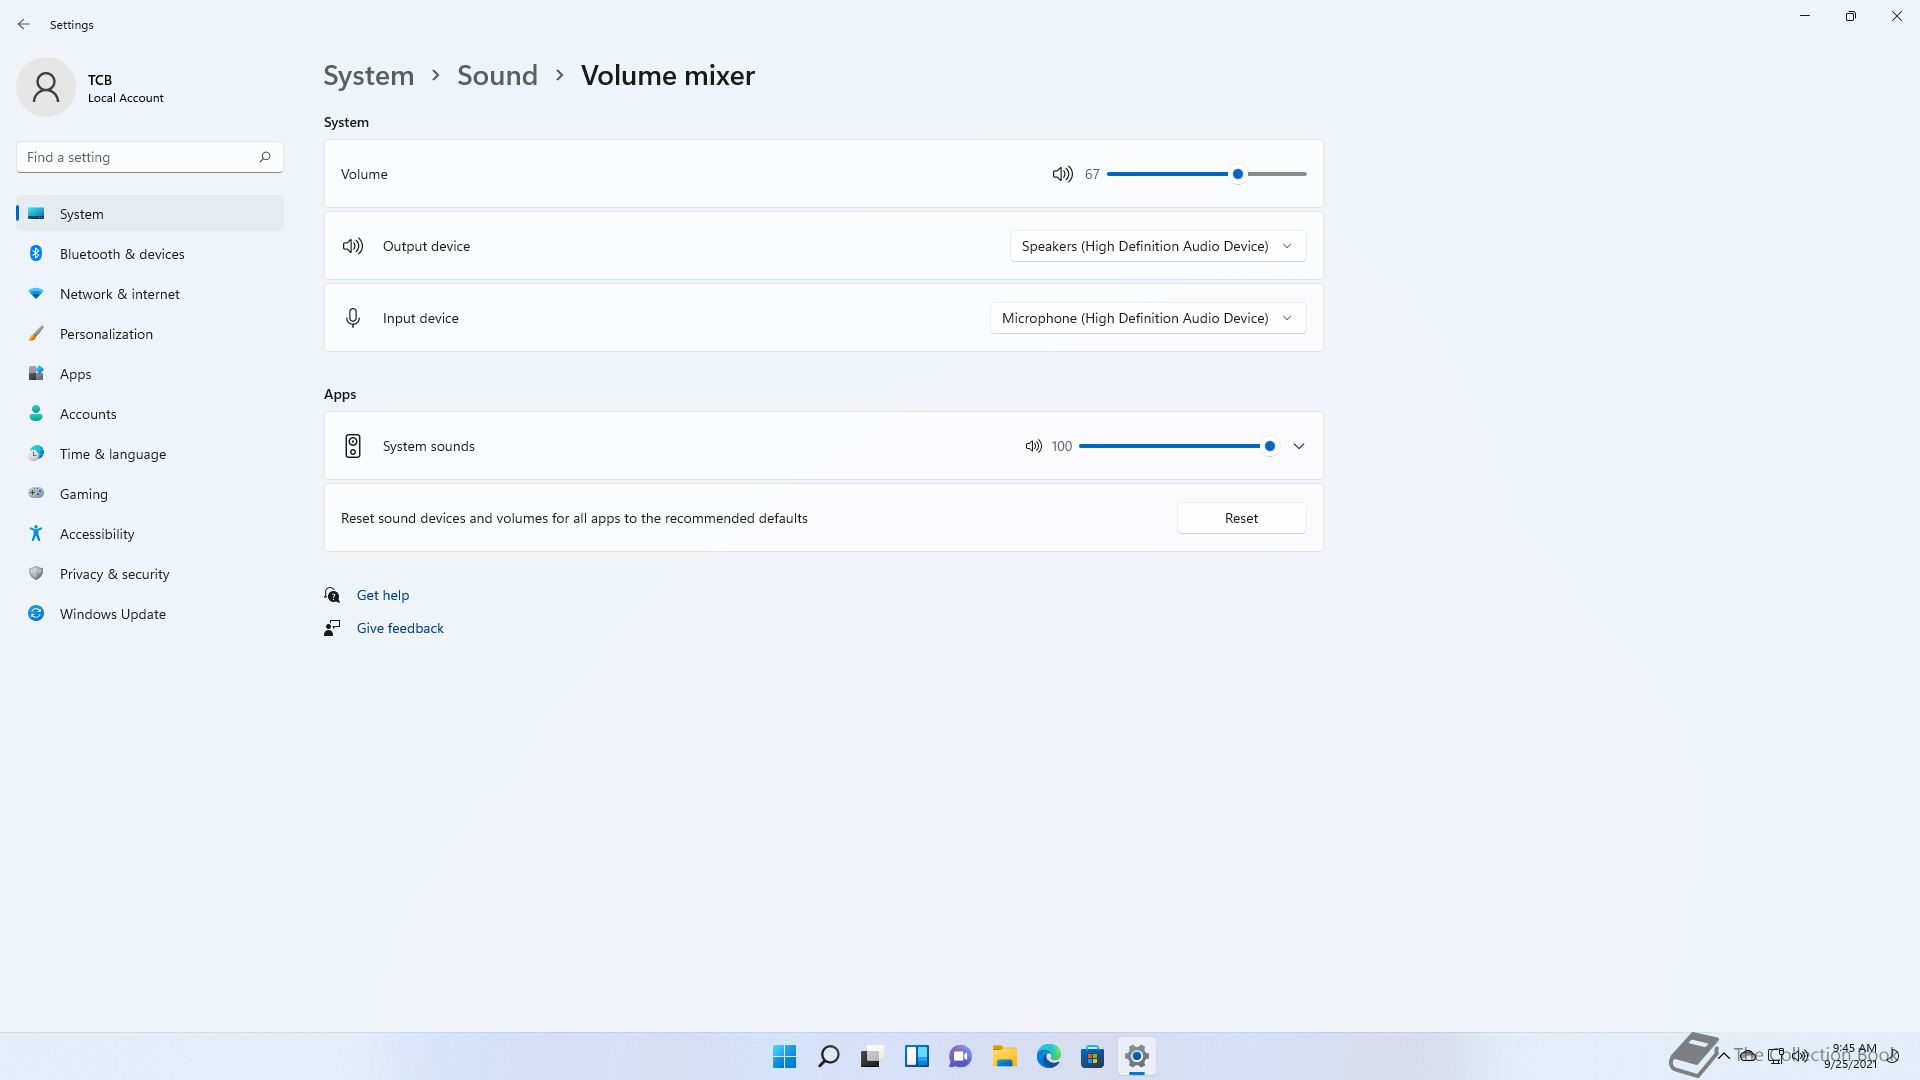Screen dimensions: 1920x1080
Task: Click the Get help icon
Action: pos(332,595)
